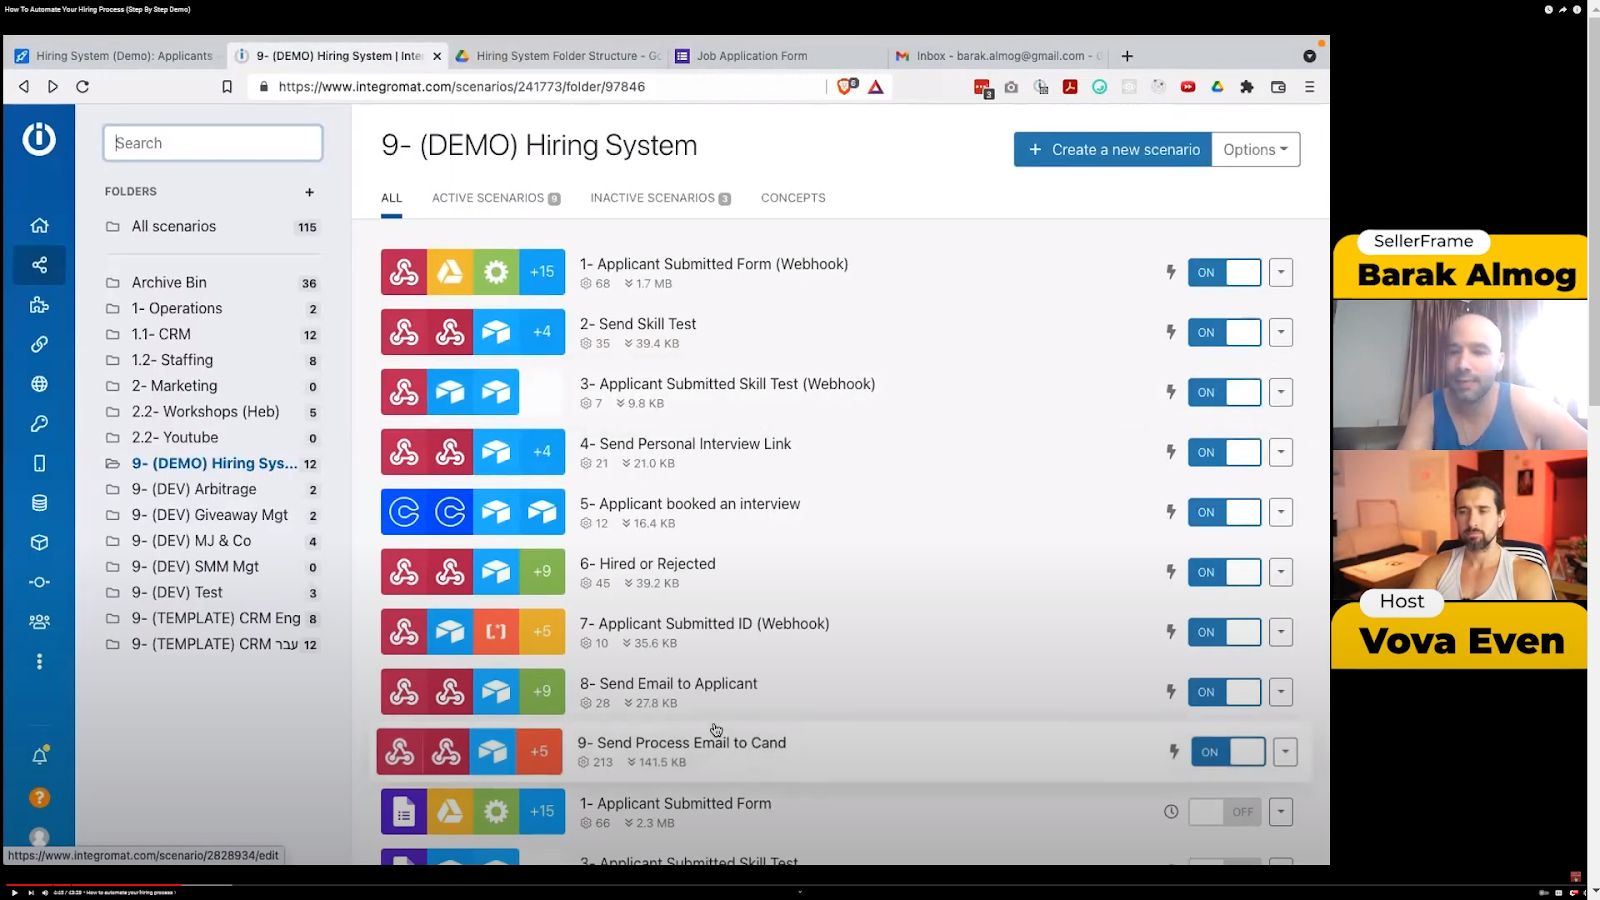Turn on the inactive Applicant Submitted Form scenario
Screen dimensions: 1600x900
[x=1224, y=812]
